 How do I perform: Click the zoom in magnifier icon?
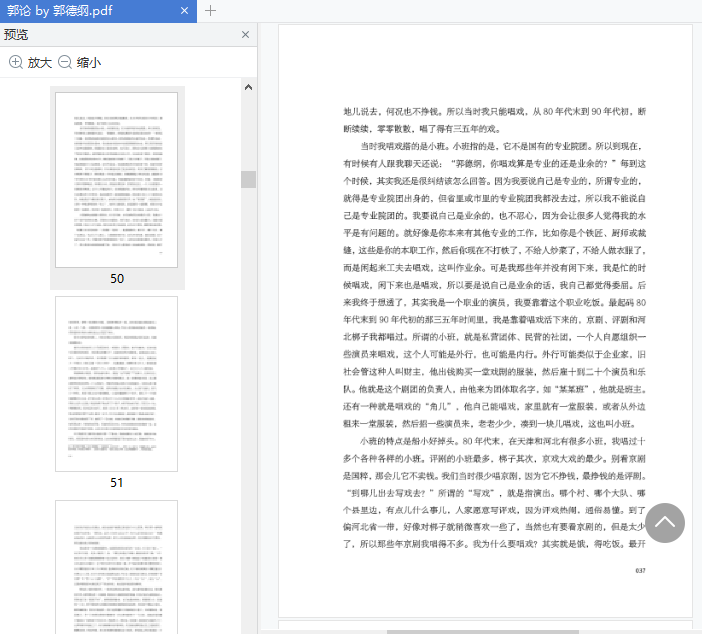16,62
